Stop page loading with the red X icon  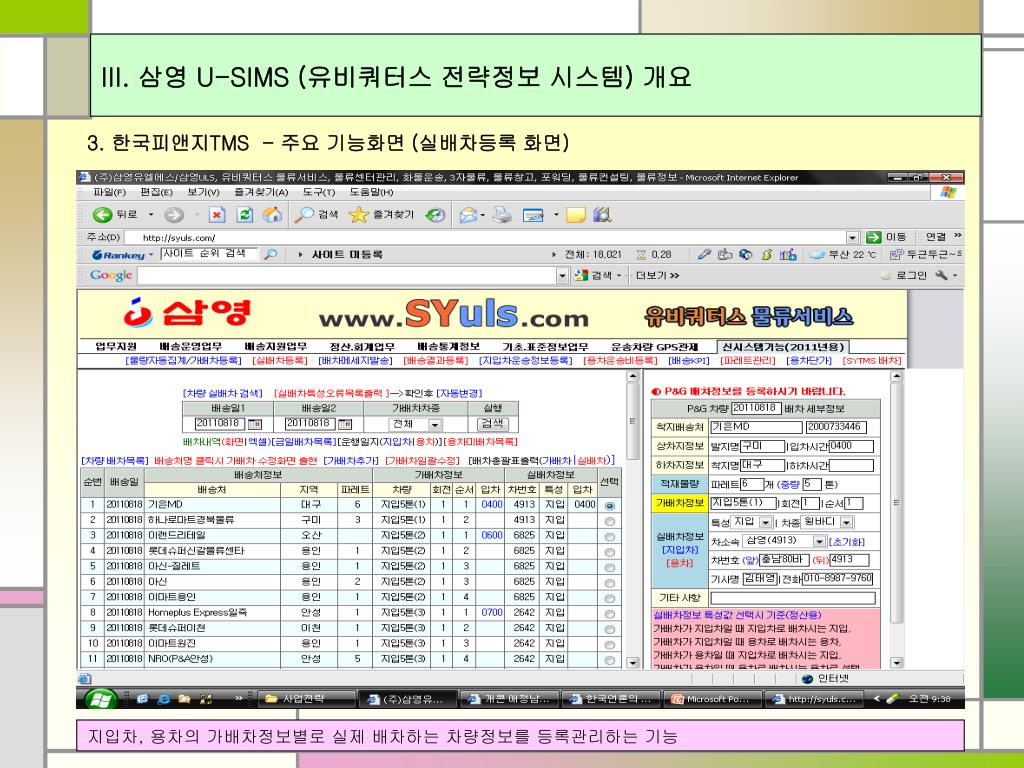217,215
